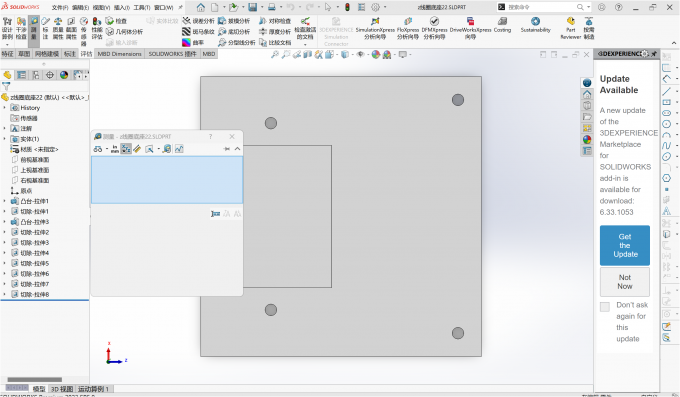Expand the 切除-拉伸8 feature
The width and height of the screenshot is (680, 397).
[x=5, y=294]
